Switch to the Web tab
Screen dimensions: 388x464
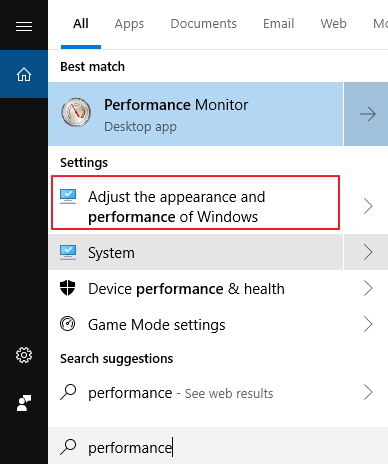click(333, 24)
